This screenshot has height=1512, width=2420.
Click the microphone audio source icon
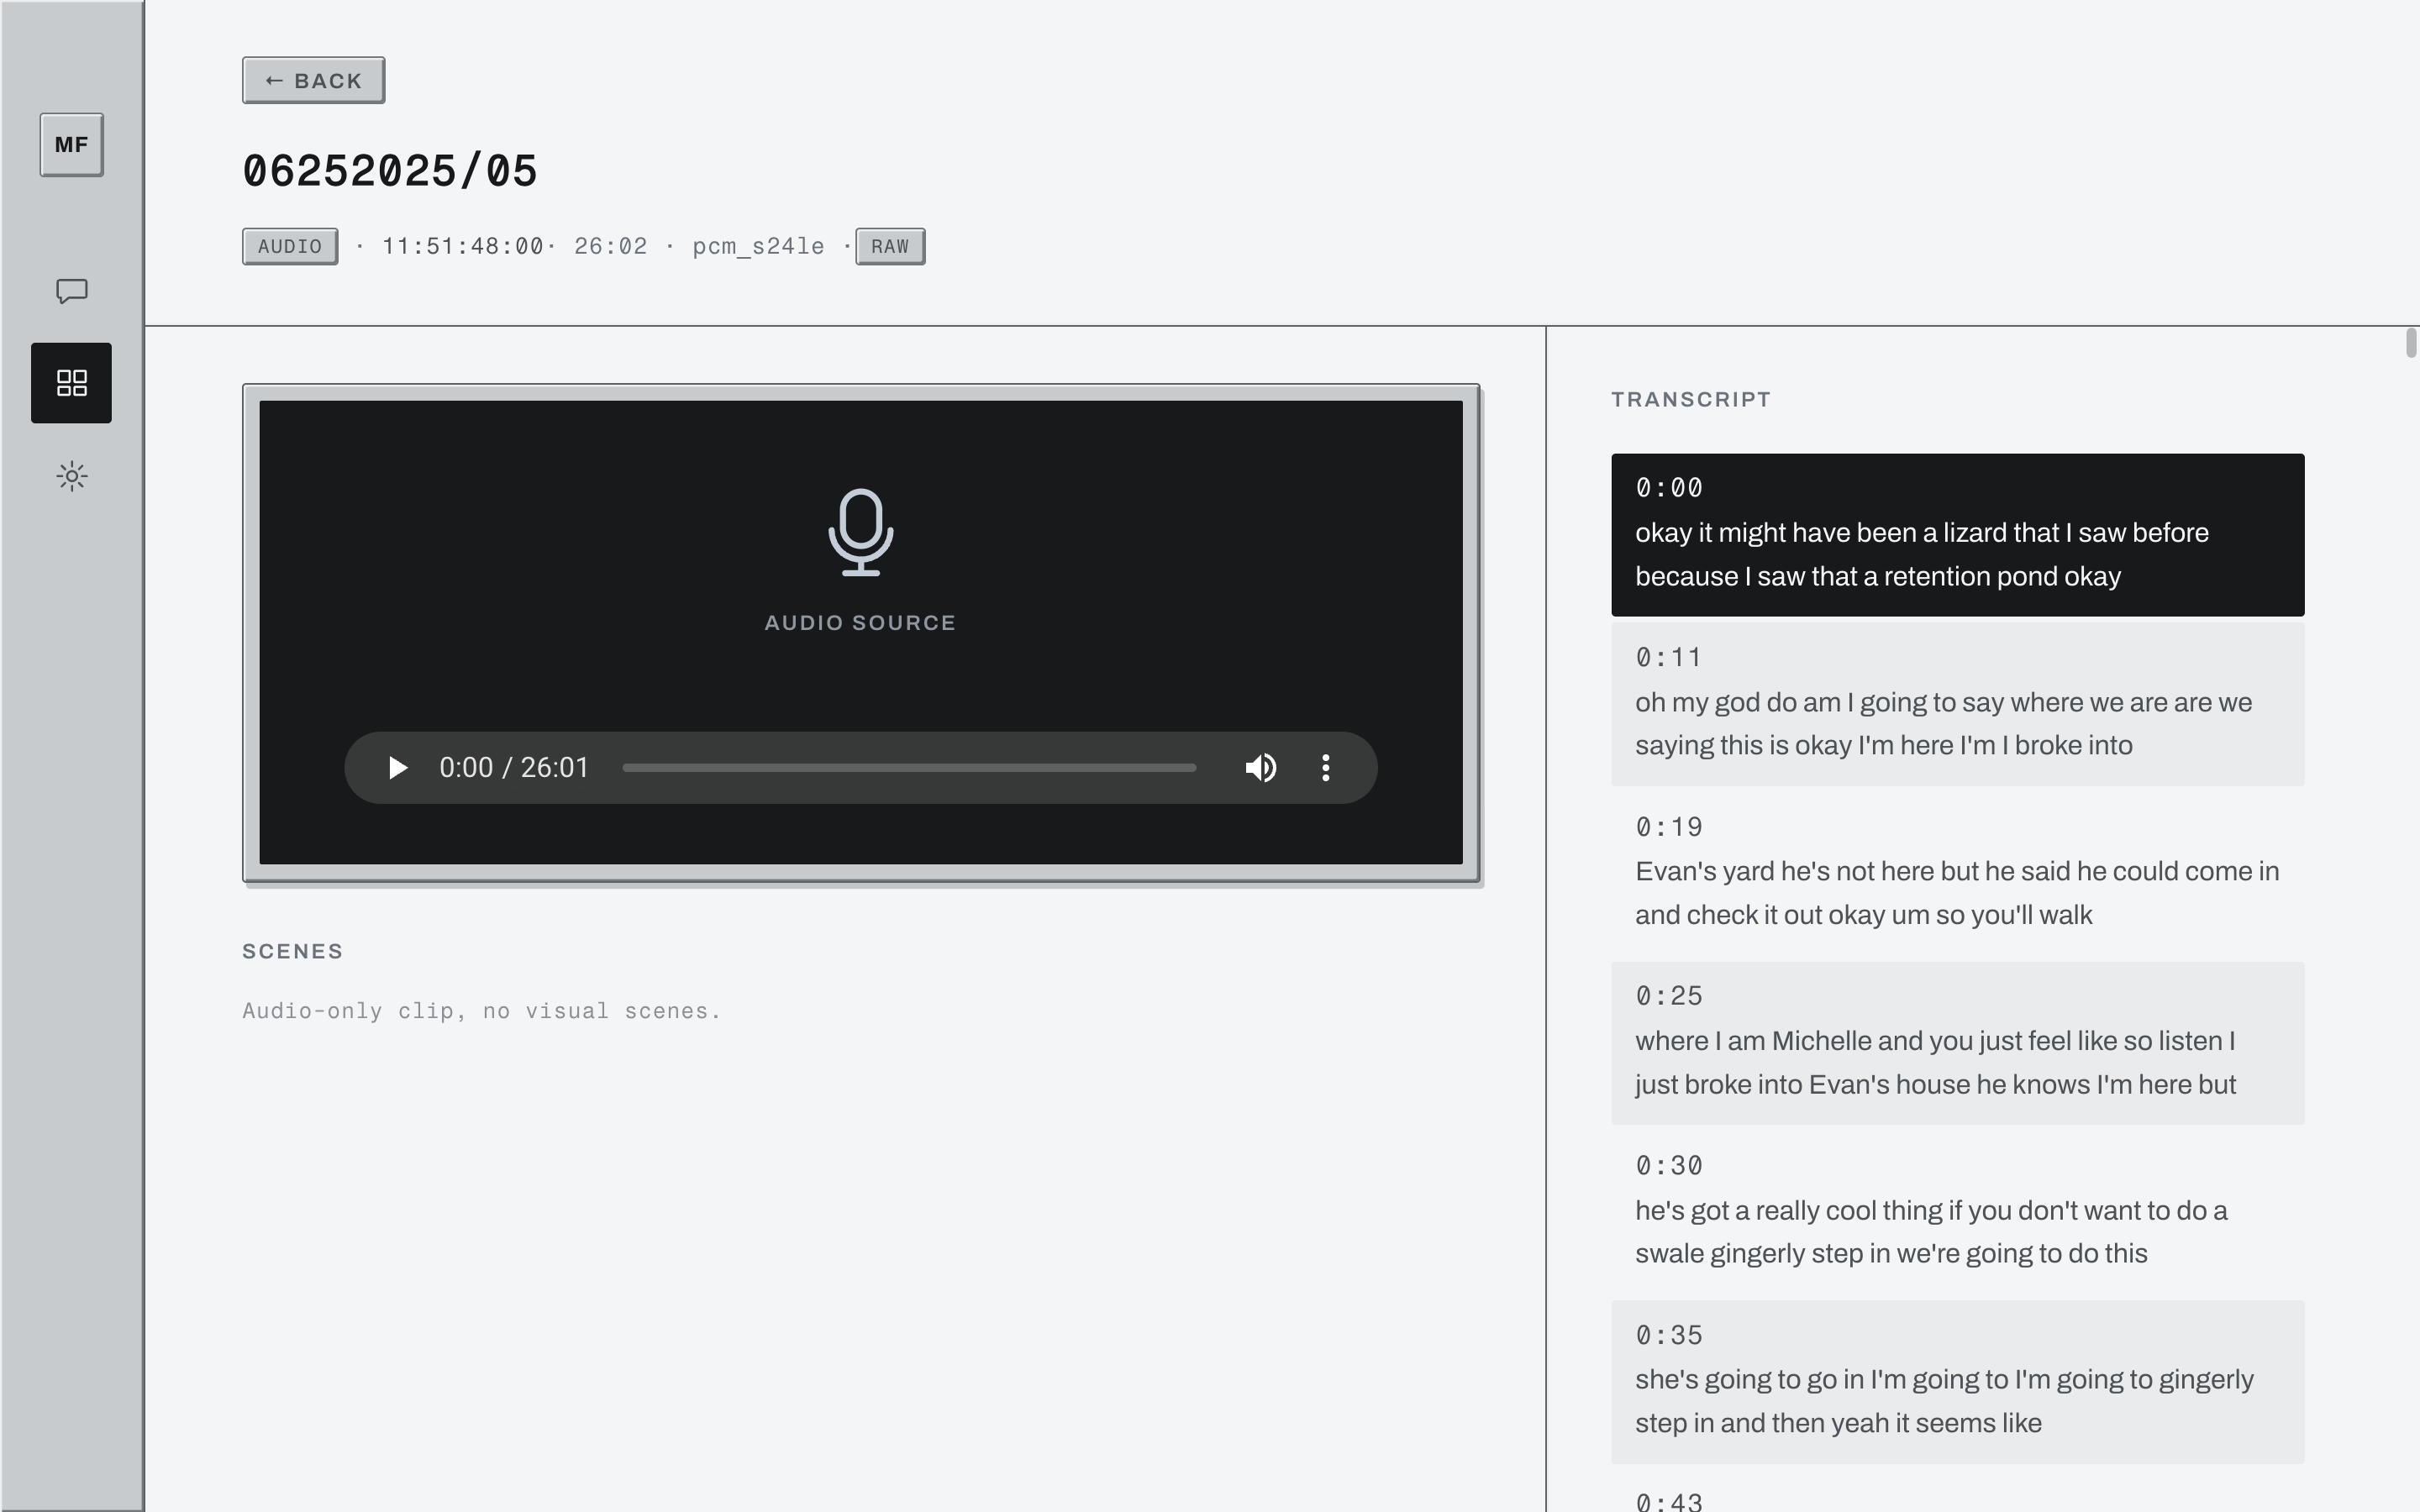861,532
